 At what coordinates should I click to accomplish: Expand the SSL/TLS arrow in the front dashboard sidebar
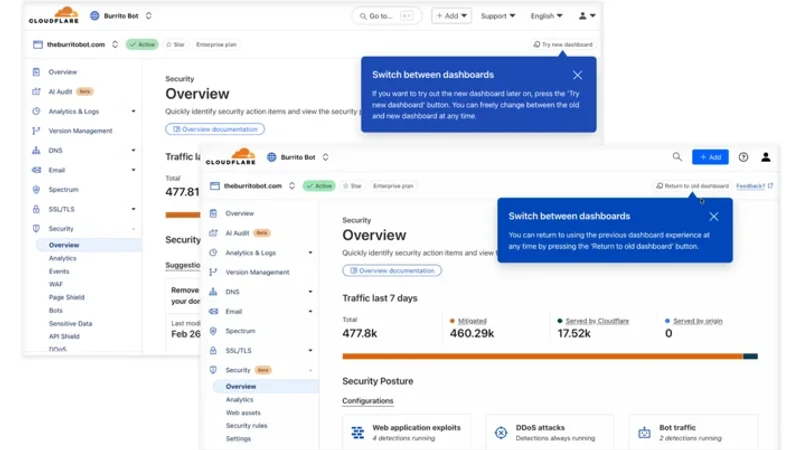coord(310,351)
